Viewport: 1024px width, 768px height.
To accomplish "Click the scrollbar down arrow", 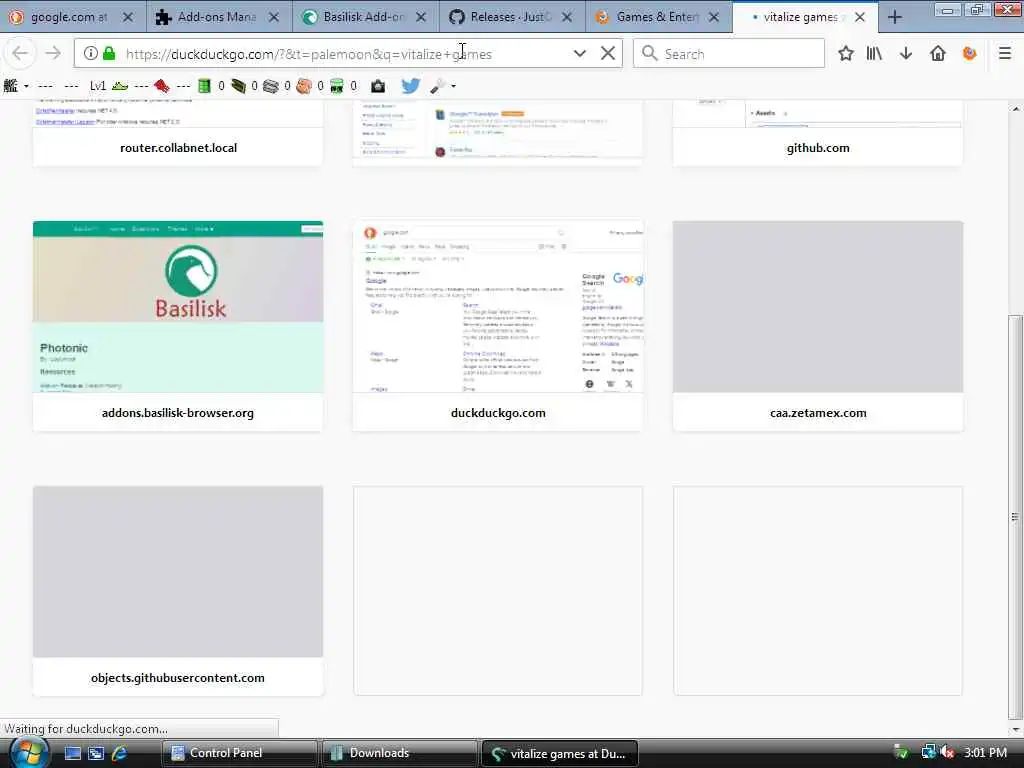I will pyautogui.click(x=1015, y=729).
